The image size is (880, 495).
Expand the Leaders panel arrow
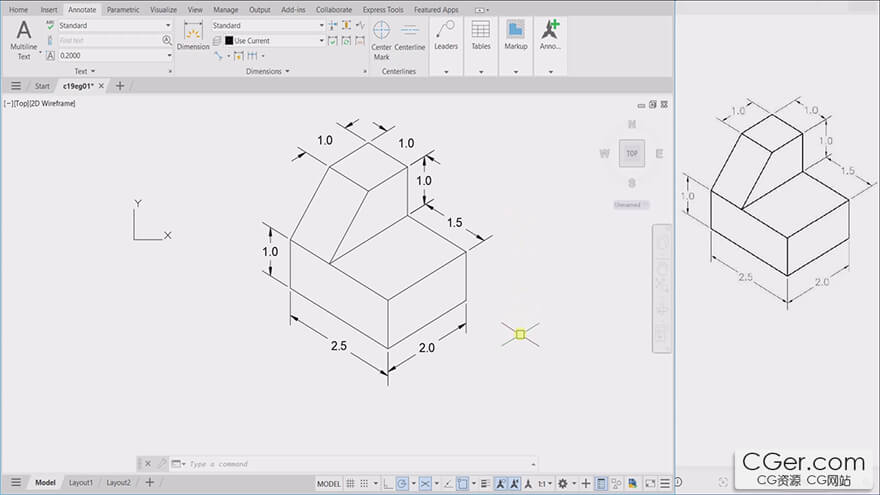[446, 72]
